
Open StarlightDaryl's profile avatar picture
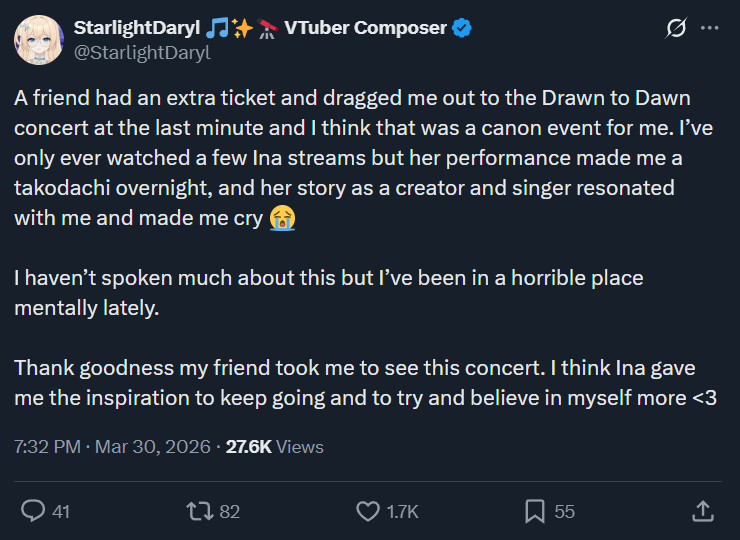(40, 40)
